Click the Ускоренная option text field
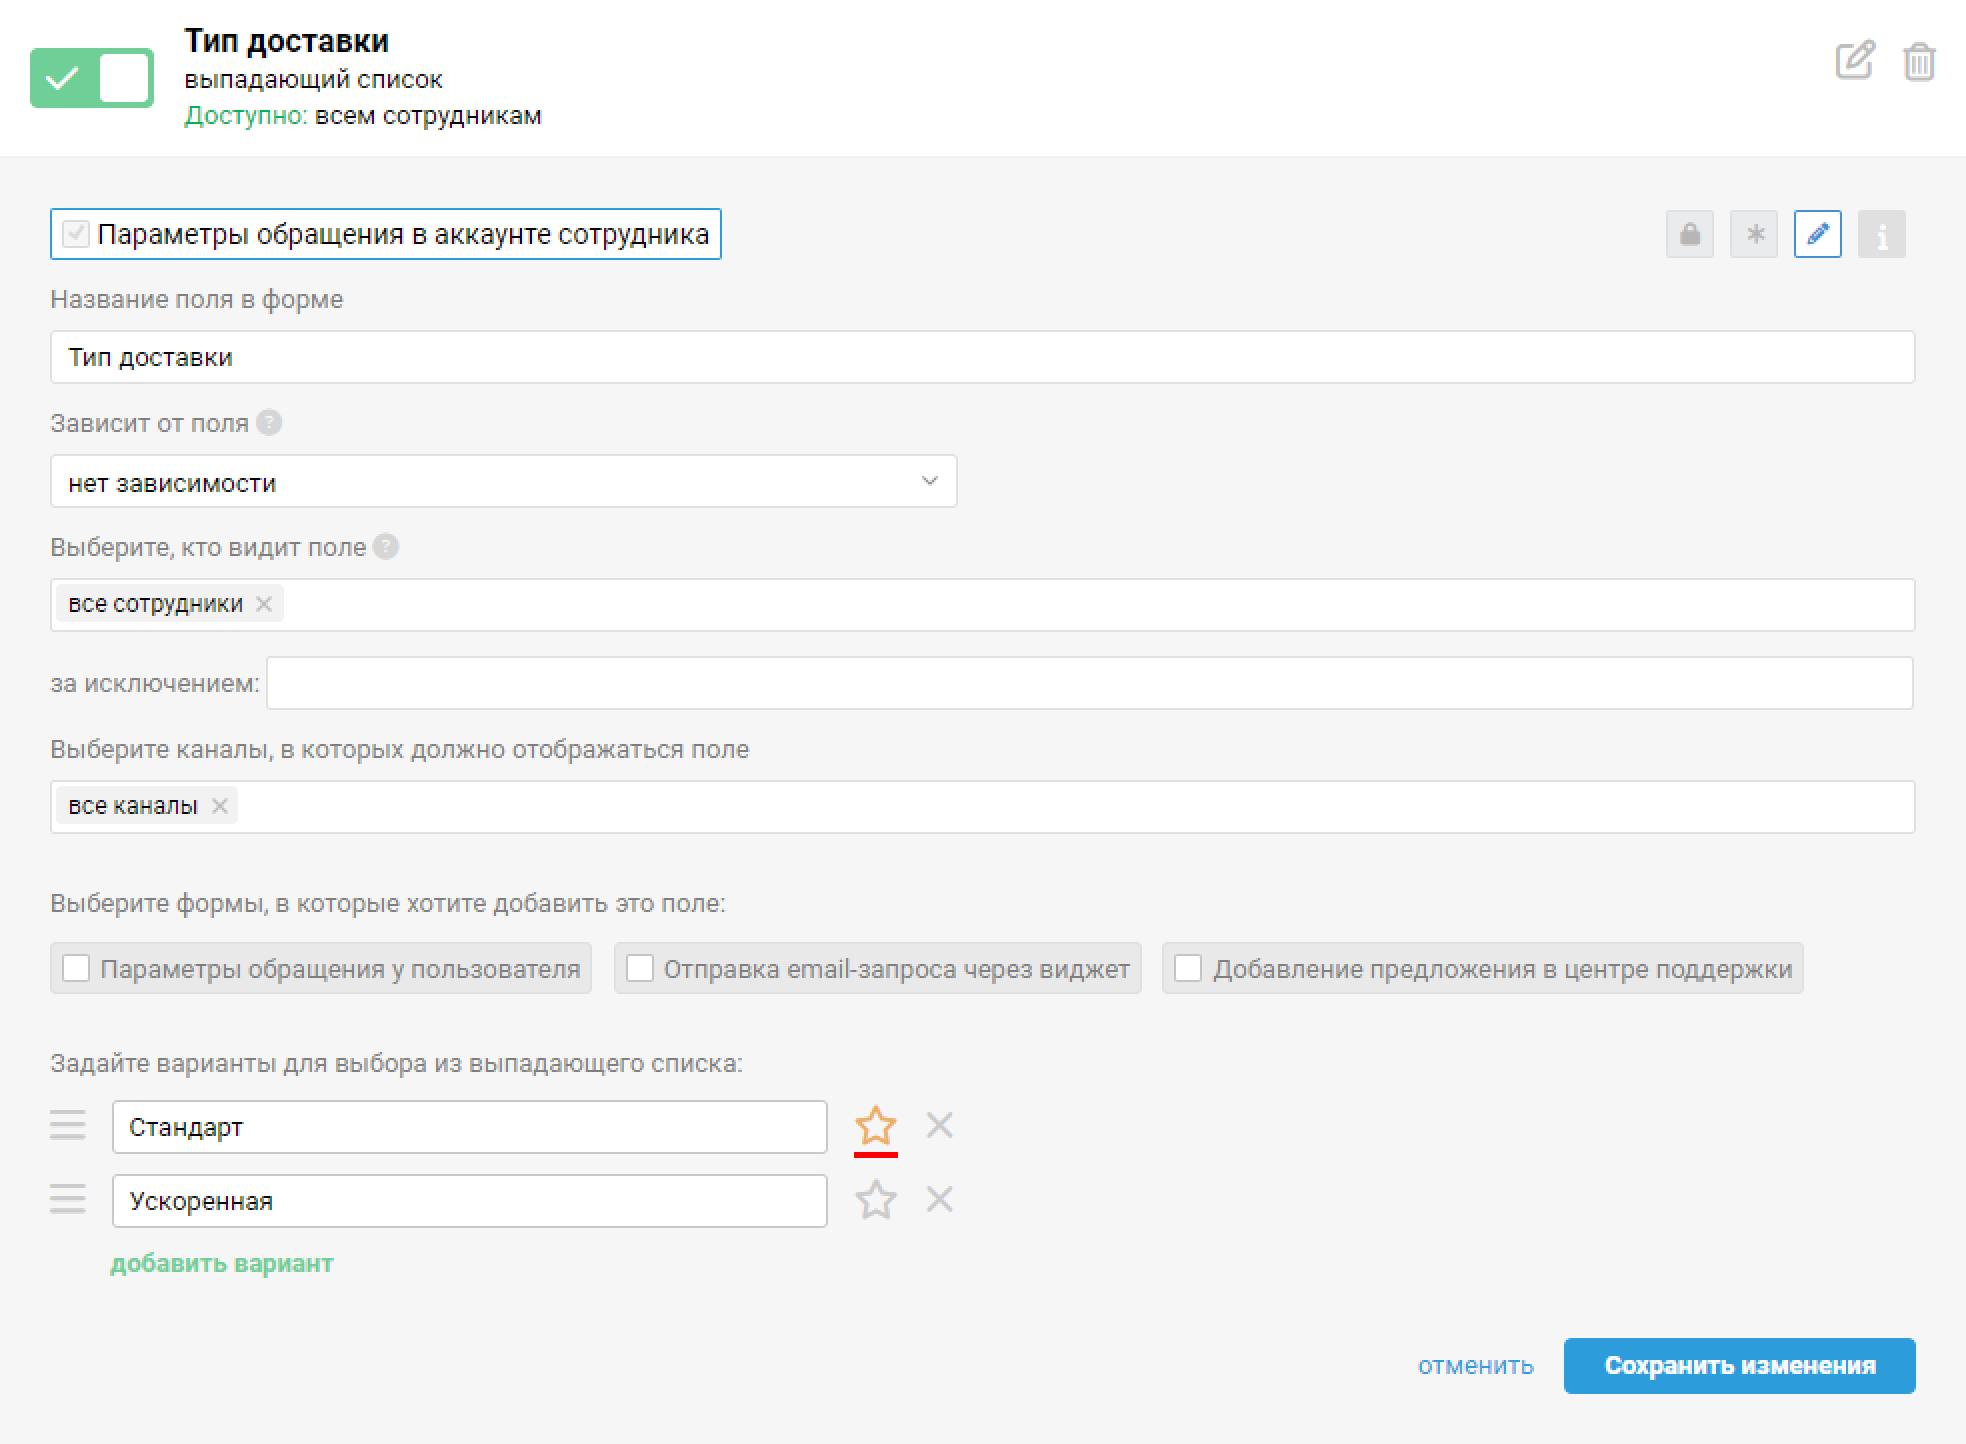 pyautogui.click(x=470, y=1201)
